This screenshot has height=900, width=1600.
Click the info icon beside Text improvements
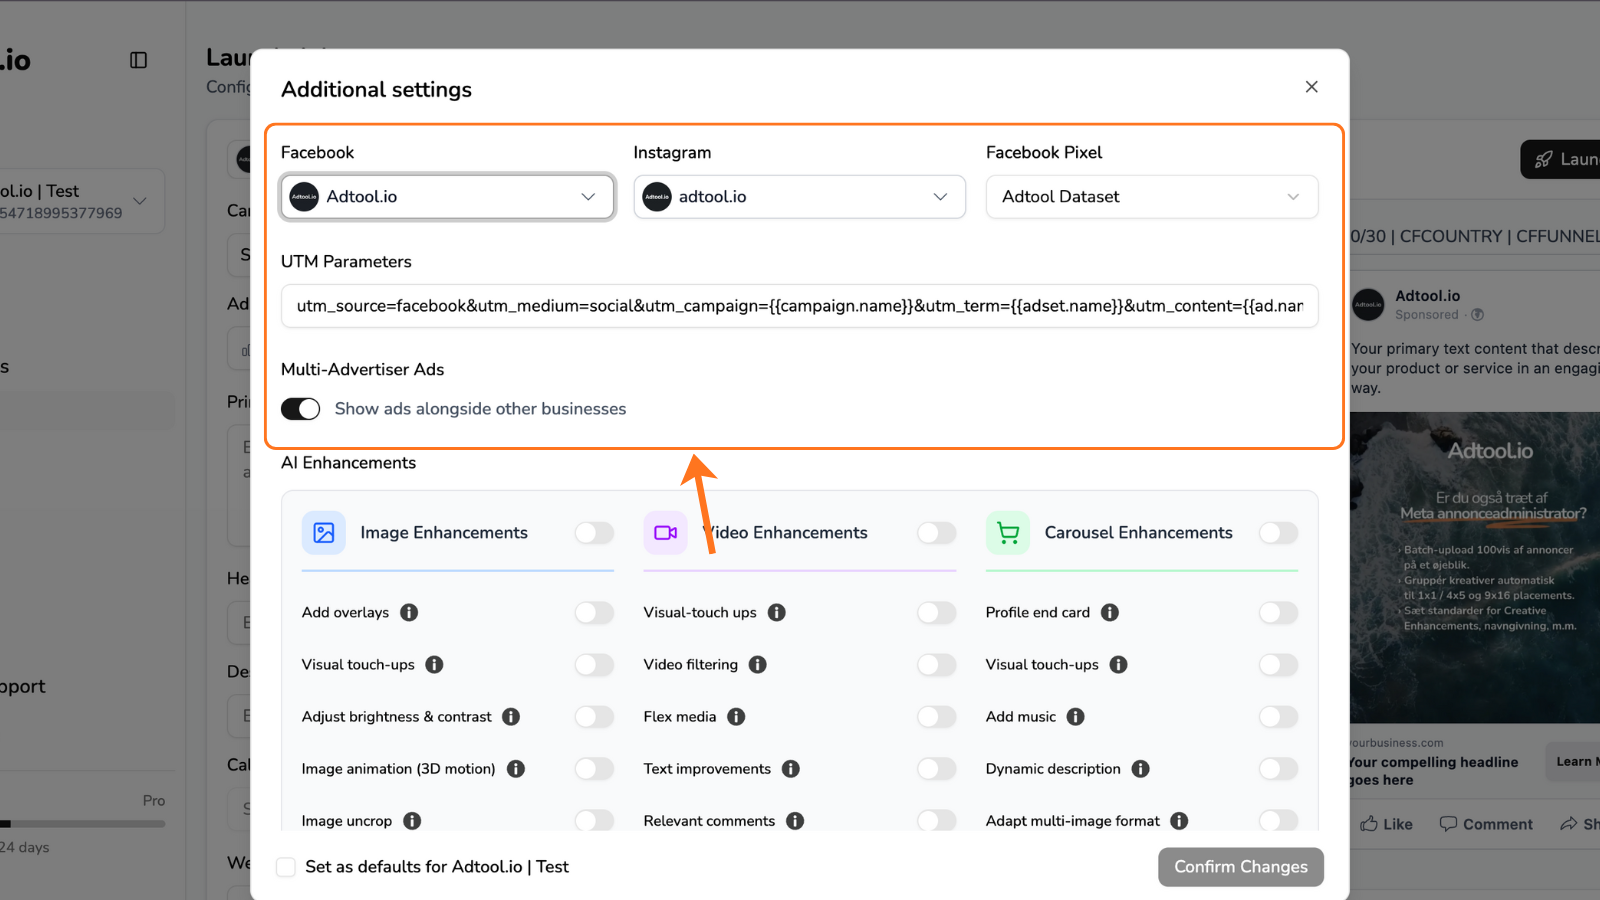790,768
